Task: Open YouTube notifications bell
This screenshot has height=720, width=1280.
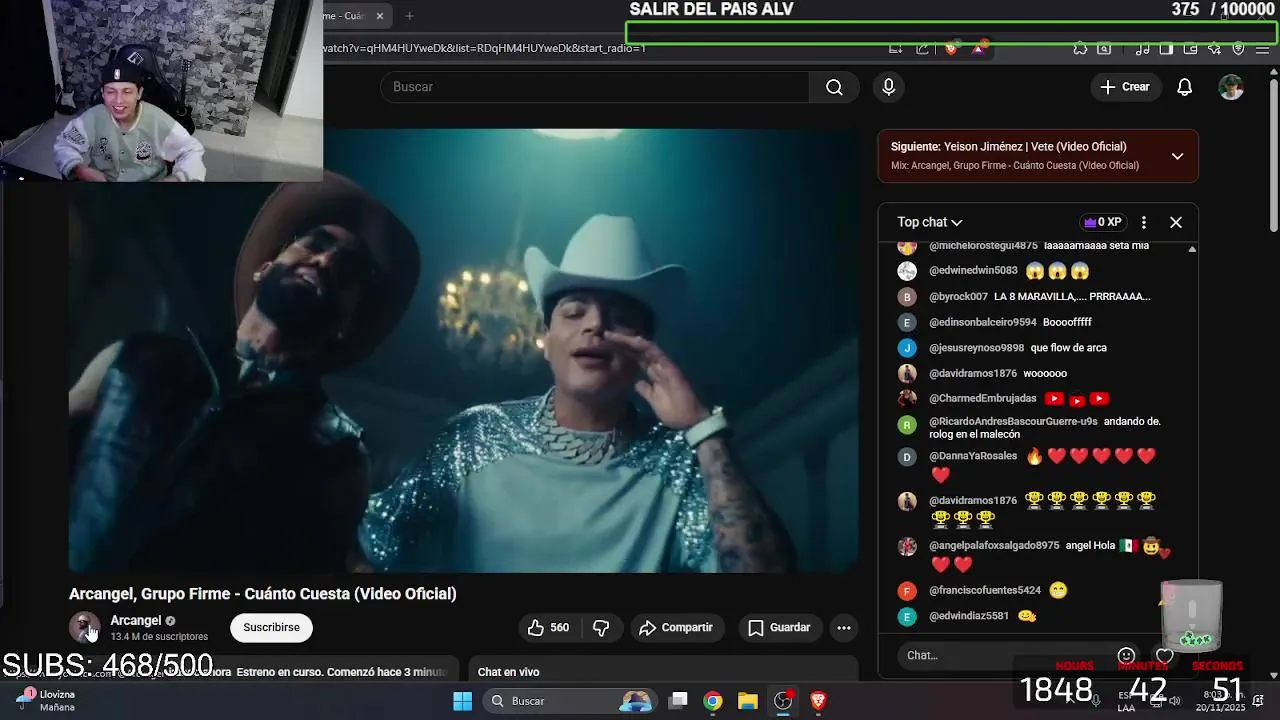Action: (1184, 87)
